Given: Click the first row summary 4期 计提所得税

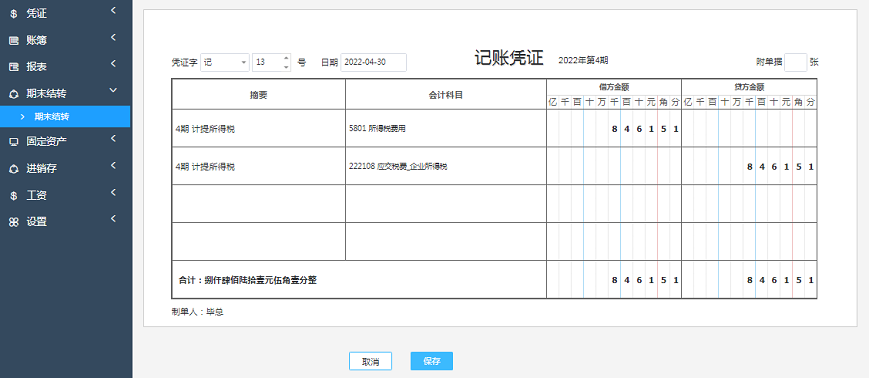Looking at the screenshot, I should point(205,129).
